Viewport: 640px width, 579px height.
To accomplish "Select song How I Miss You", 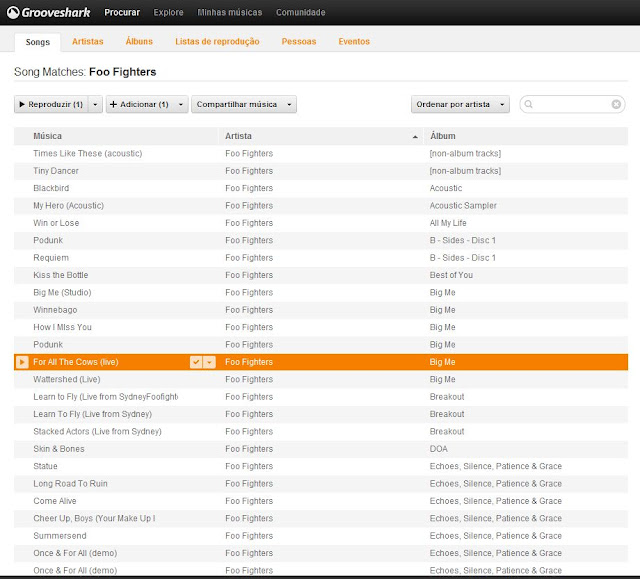I will click(x=62, y=327).
